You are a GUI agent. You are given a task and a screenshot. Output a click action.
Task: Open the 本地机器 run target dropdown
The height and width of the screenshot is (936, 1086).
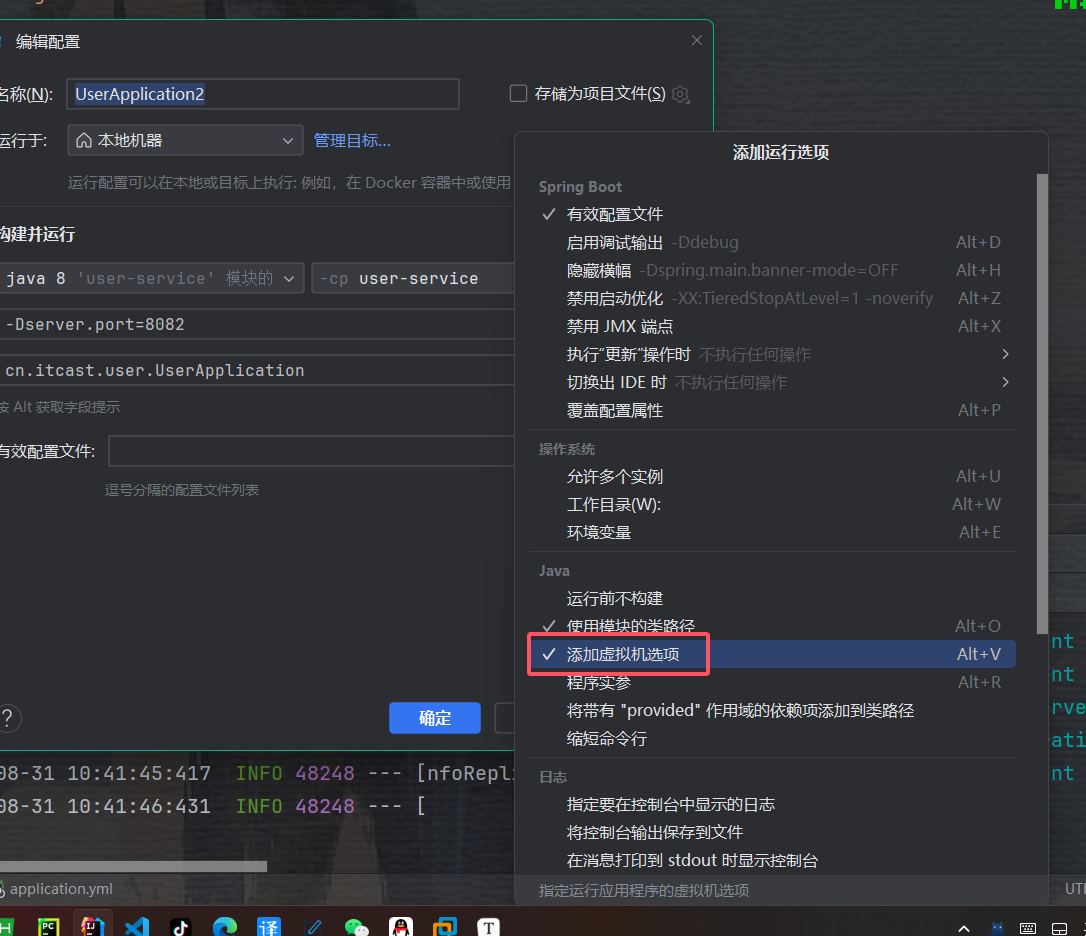point(185,140)
